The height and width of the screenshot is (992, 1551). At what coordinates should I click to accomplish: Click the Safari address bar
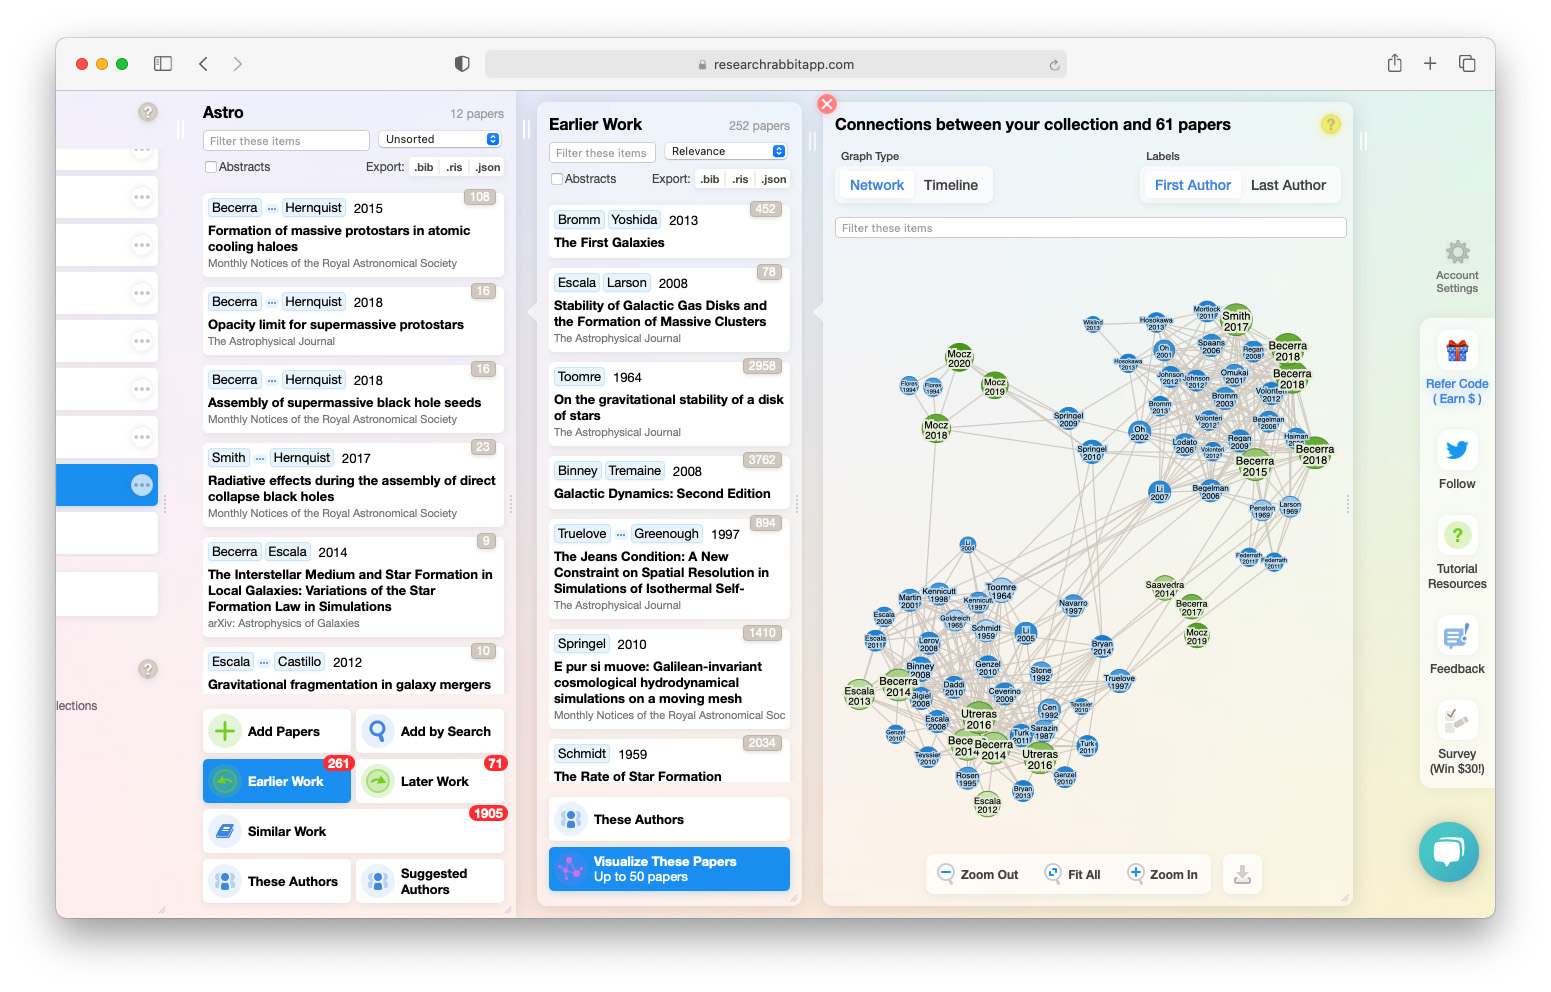(776, 64)
